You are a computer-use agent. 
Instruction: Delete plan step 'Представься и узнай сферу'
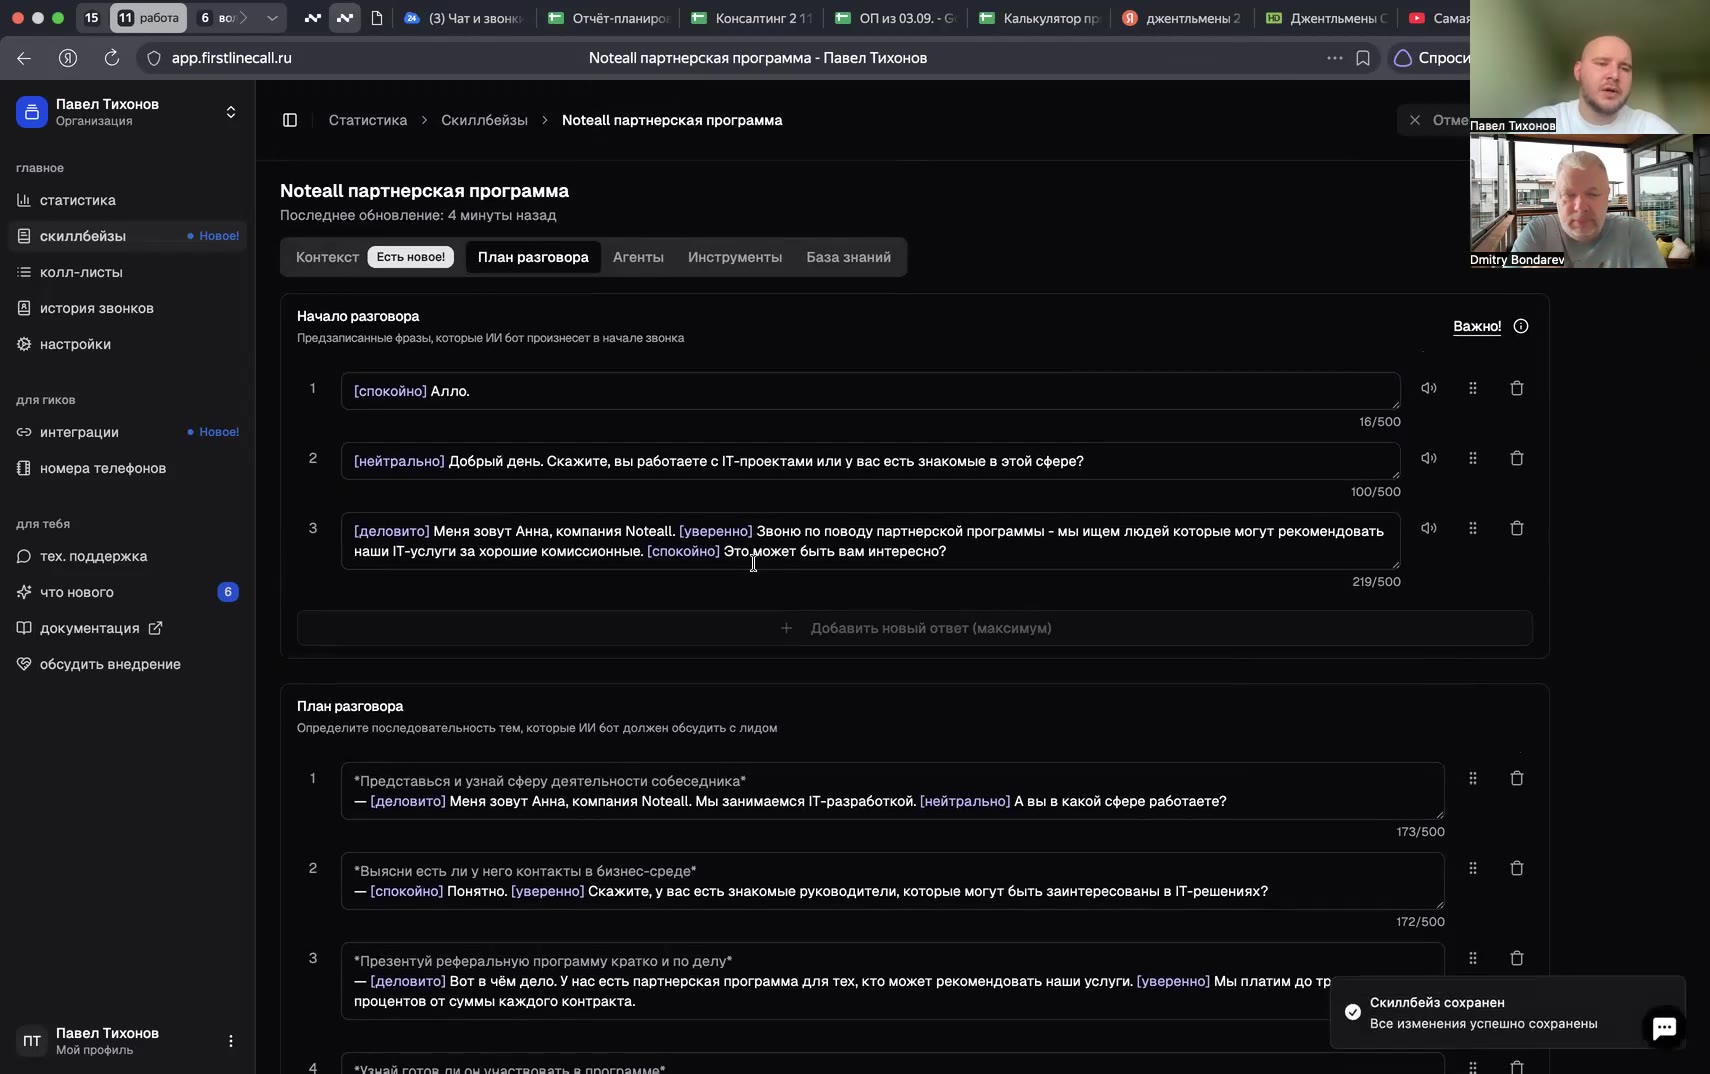click(1517, 778)
